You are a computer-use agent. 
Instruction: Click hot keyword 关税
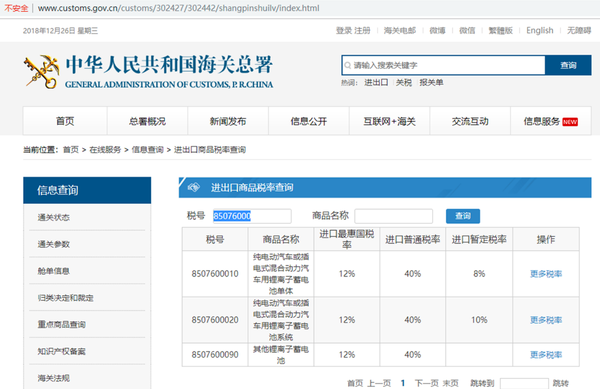pos(404,83)
